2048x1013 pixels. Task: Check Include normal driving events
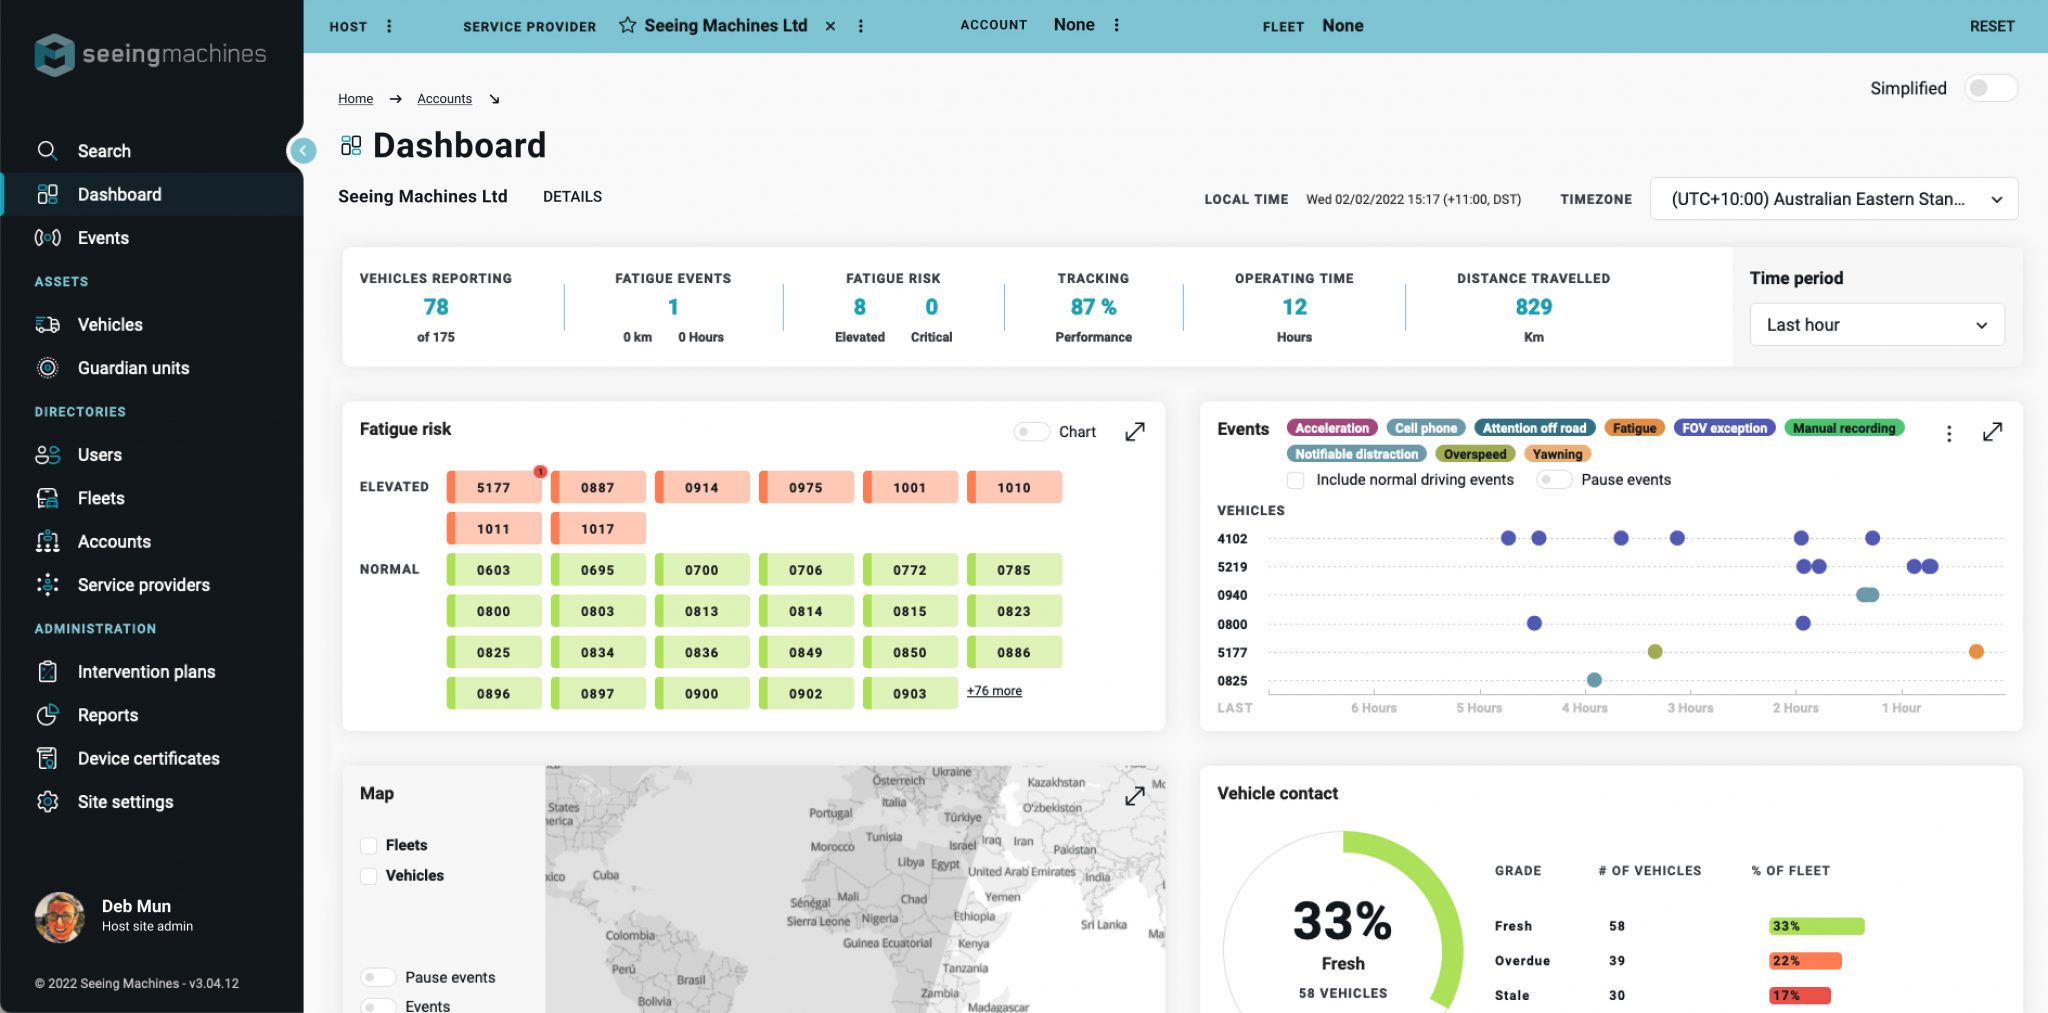pos(1295,480)
